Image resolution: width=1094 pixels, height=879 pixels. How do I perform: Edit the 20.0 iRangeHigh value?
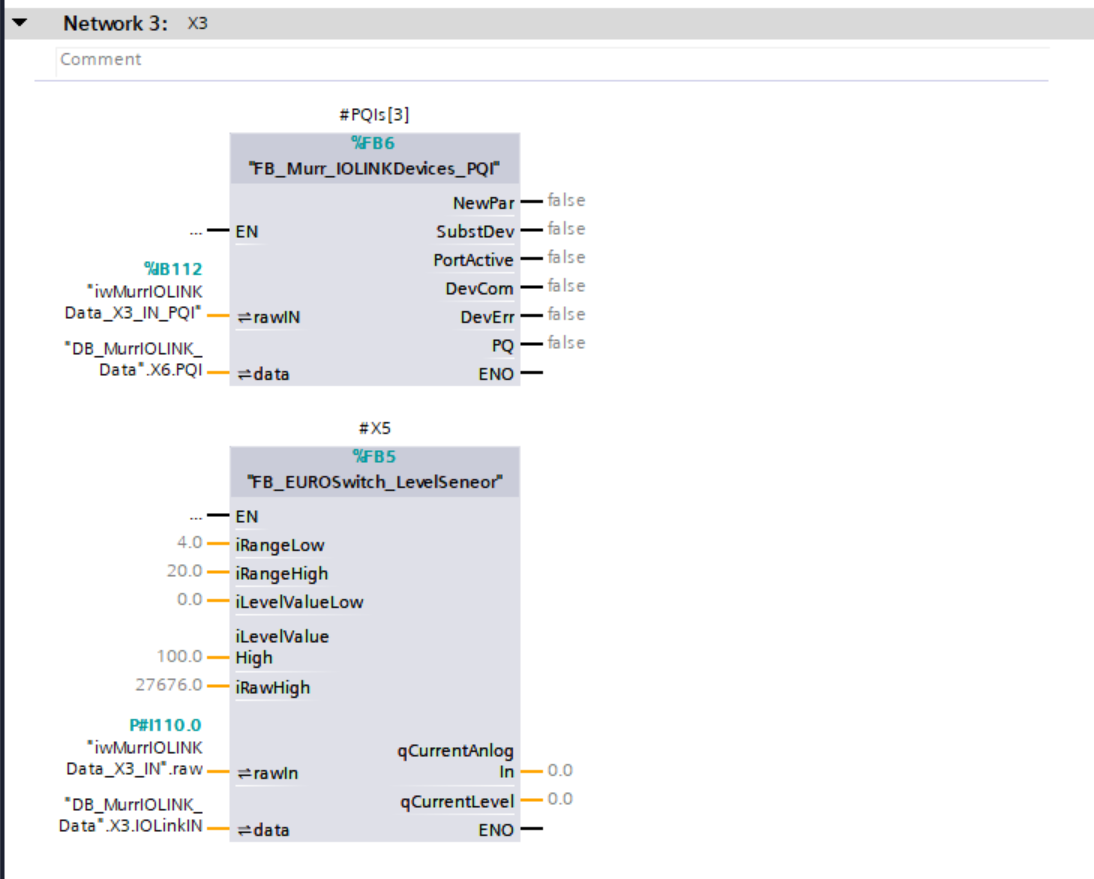[x=185, y=571]
